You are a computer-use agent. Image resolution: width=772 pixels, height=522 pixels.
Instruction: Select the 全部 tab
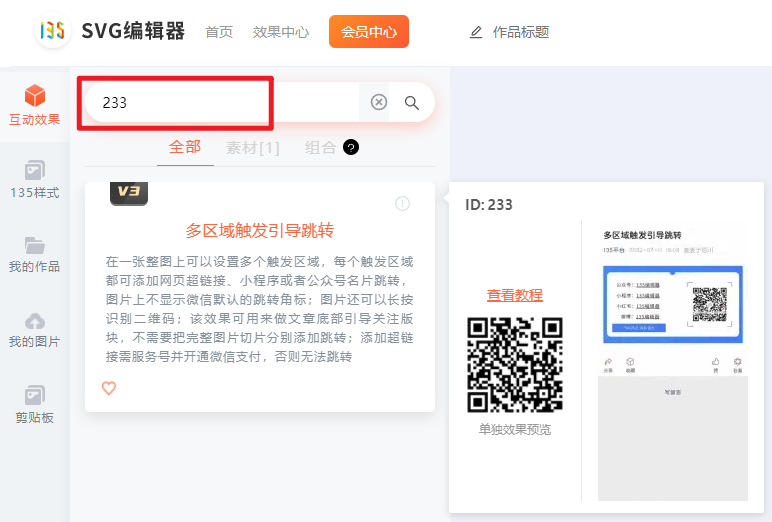tap(185, 147)
